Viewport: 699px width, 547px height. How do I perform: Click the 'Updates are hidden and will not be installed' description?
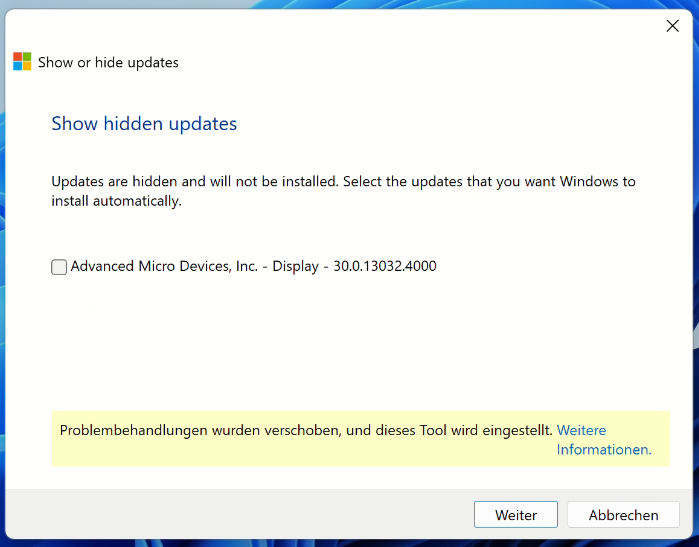pyautogui.click(x=343, y=191)
